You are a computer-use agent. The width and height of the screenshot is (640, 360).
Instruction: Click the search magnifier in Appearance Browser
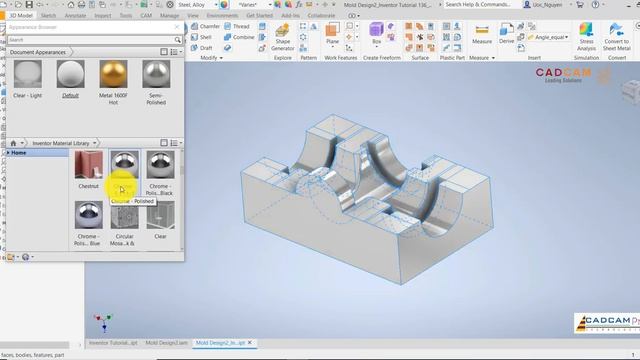178,40
